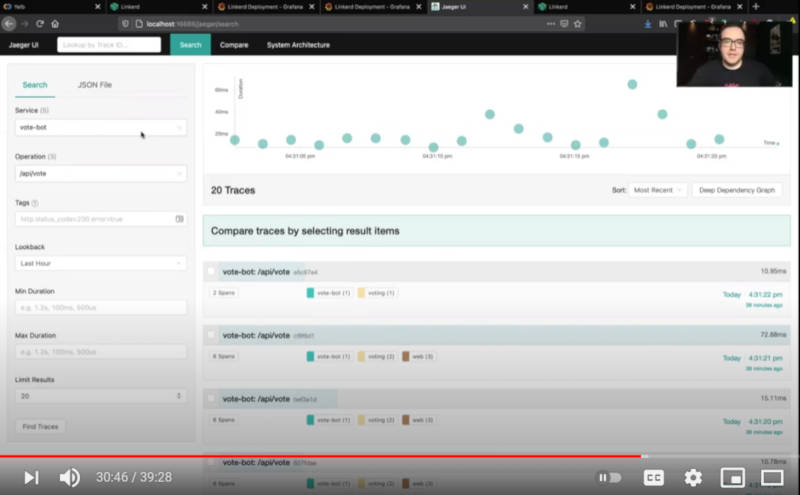Bookmark page with the star icon

coord(578,23)
